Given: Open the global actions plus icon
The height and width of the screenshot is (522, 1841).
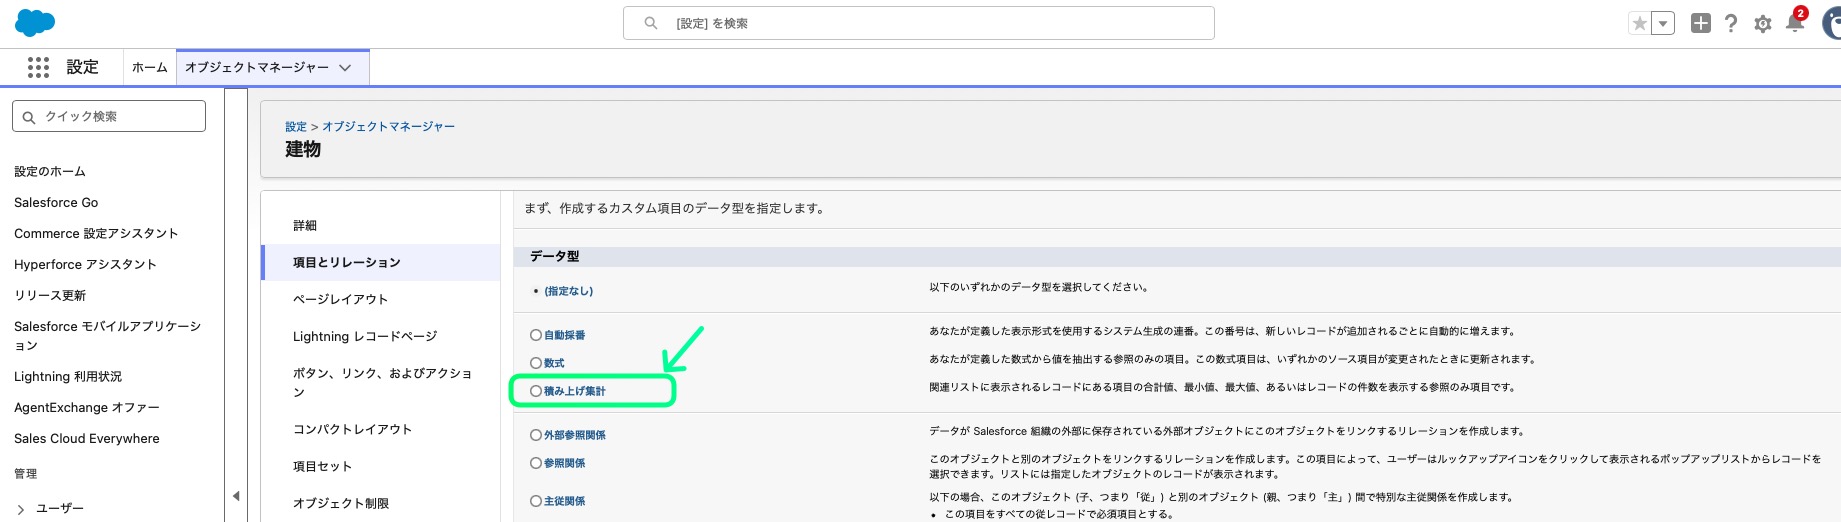Looking at the screenshot, I should pyautogui.click(x=1701, y=23).
